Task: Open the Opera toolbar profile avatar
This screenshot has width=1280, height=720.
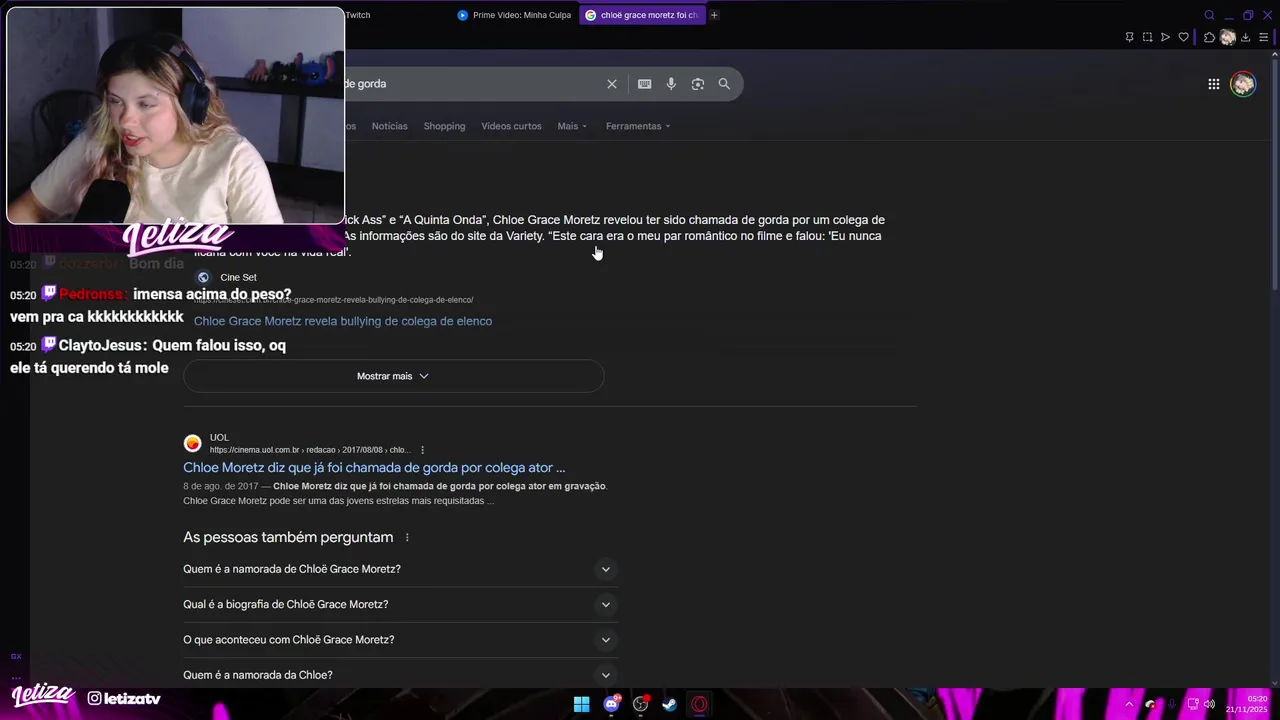Action: [x=1227, y=37]
